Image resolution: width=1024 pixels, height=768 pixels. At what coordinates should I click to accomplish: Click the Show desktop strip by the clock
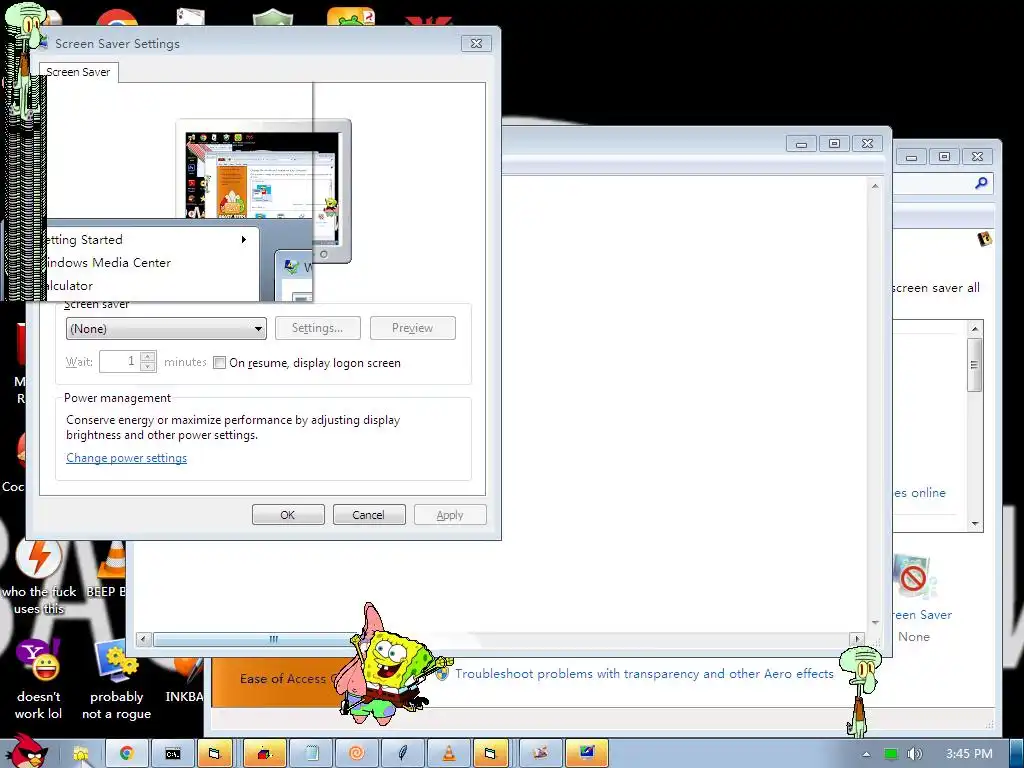coord(1017,754)
